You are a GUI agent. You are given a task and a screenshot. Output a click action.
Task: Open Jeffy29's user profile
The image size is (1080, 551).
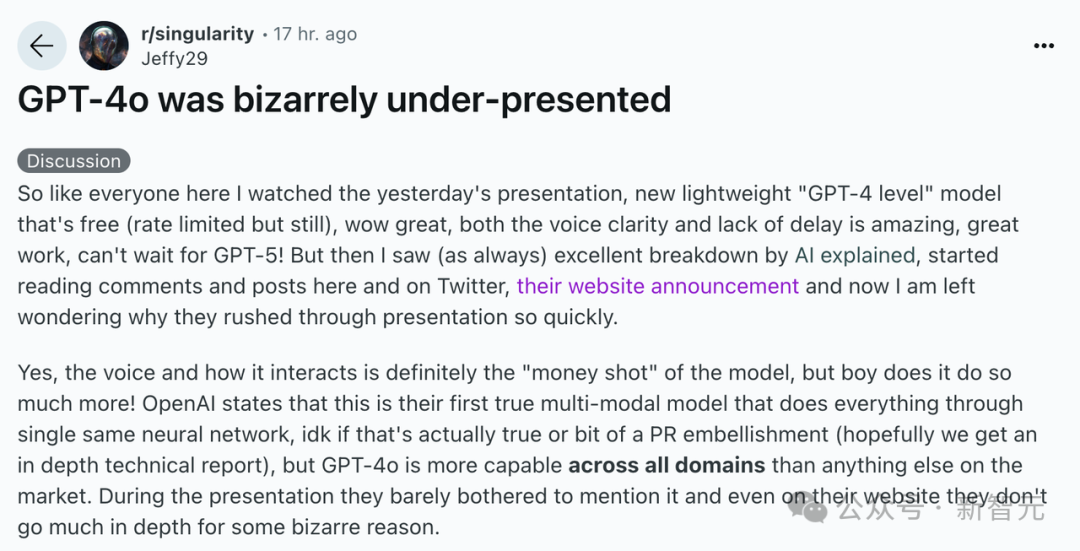174,59
